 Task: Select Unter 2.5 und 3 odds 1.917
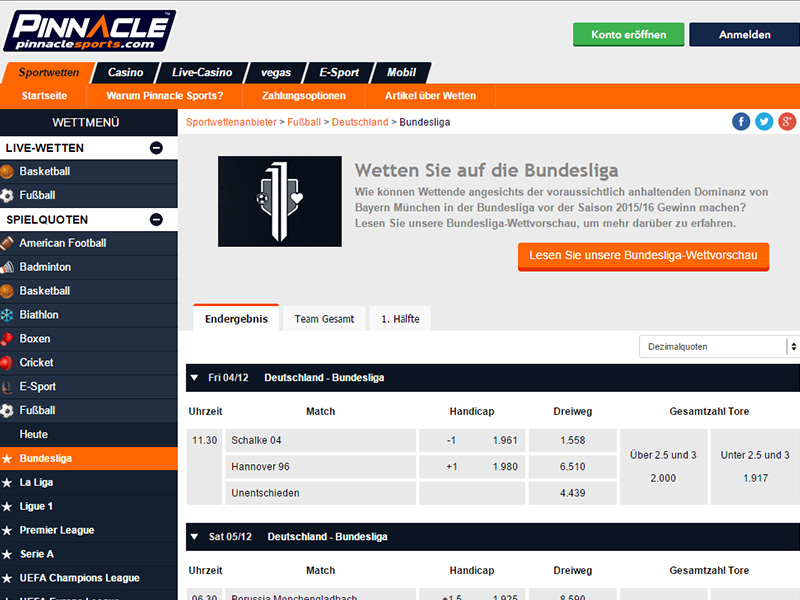coord(755,467)
